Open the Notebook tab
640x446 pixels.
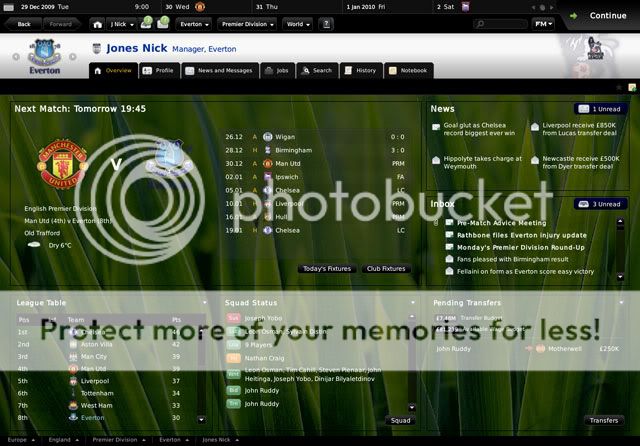pyautogui.click(x=407, y=71)
